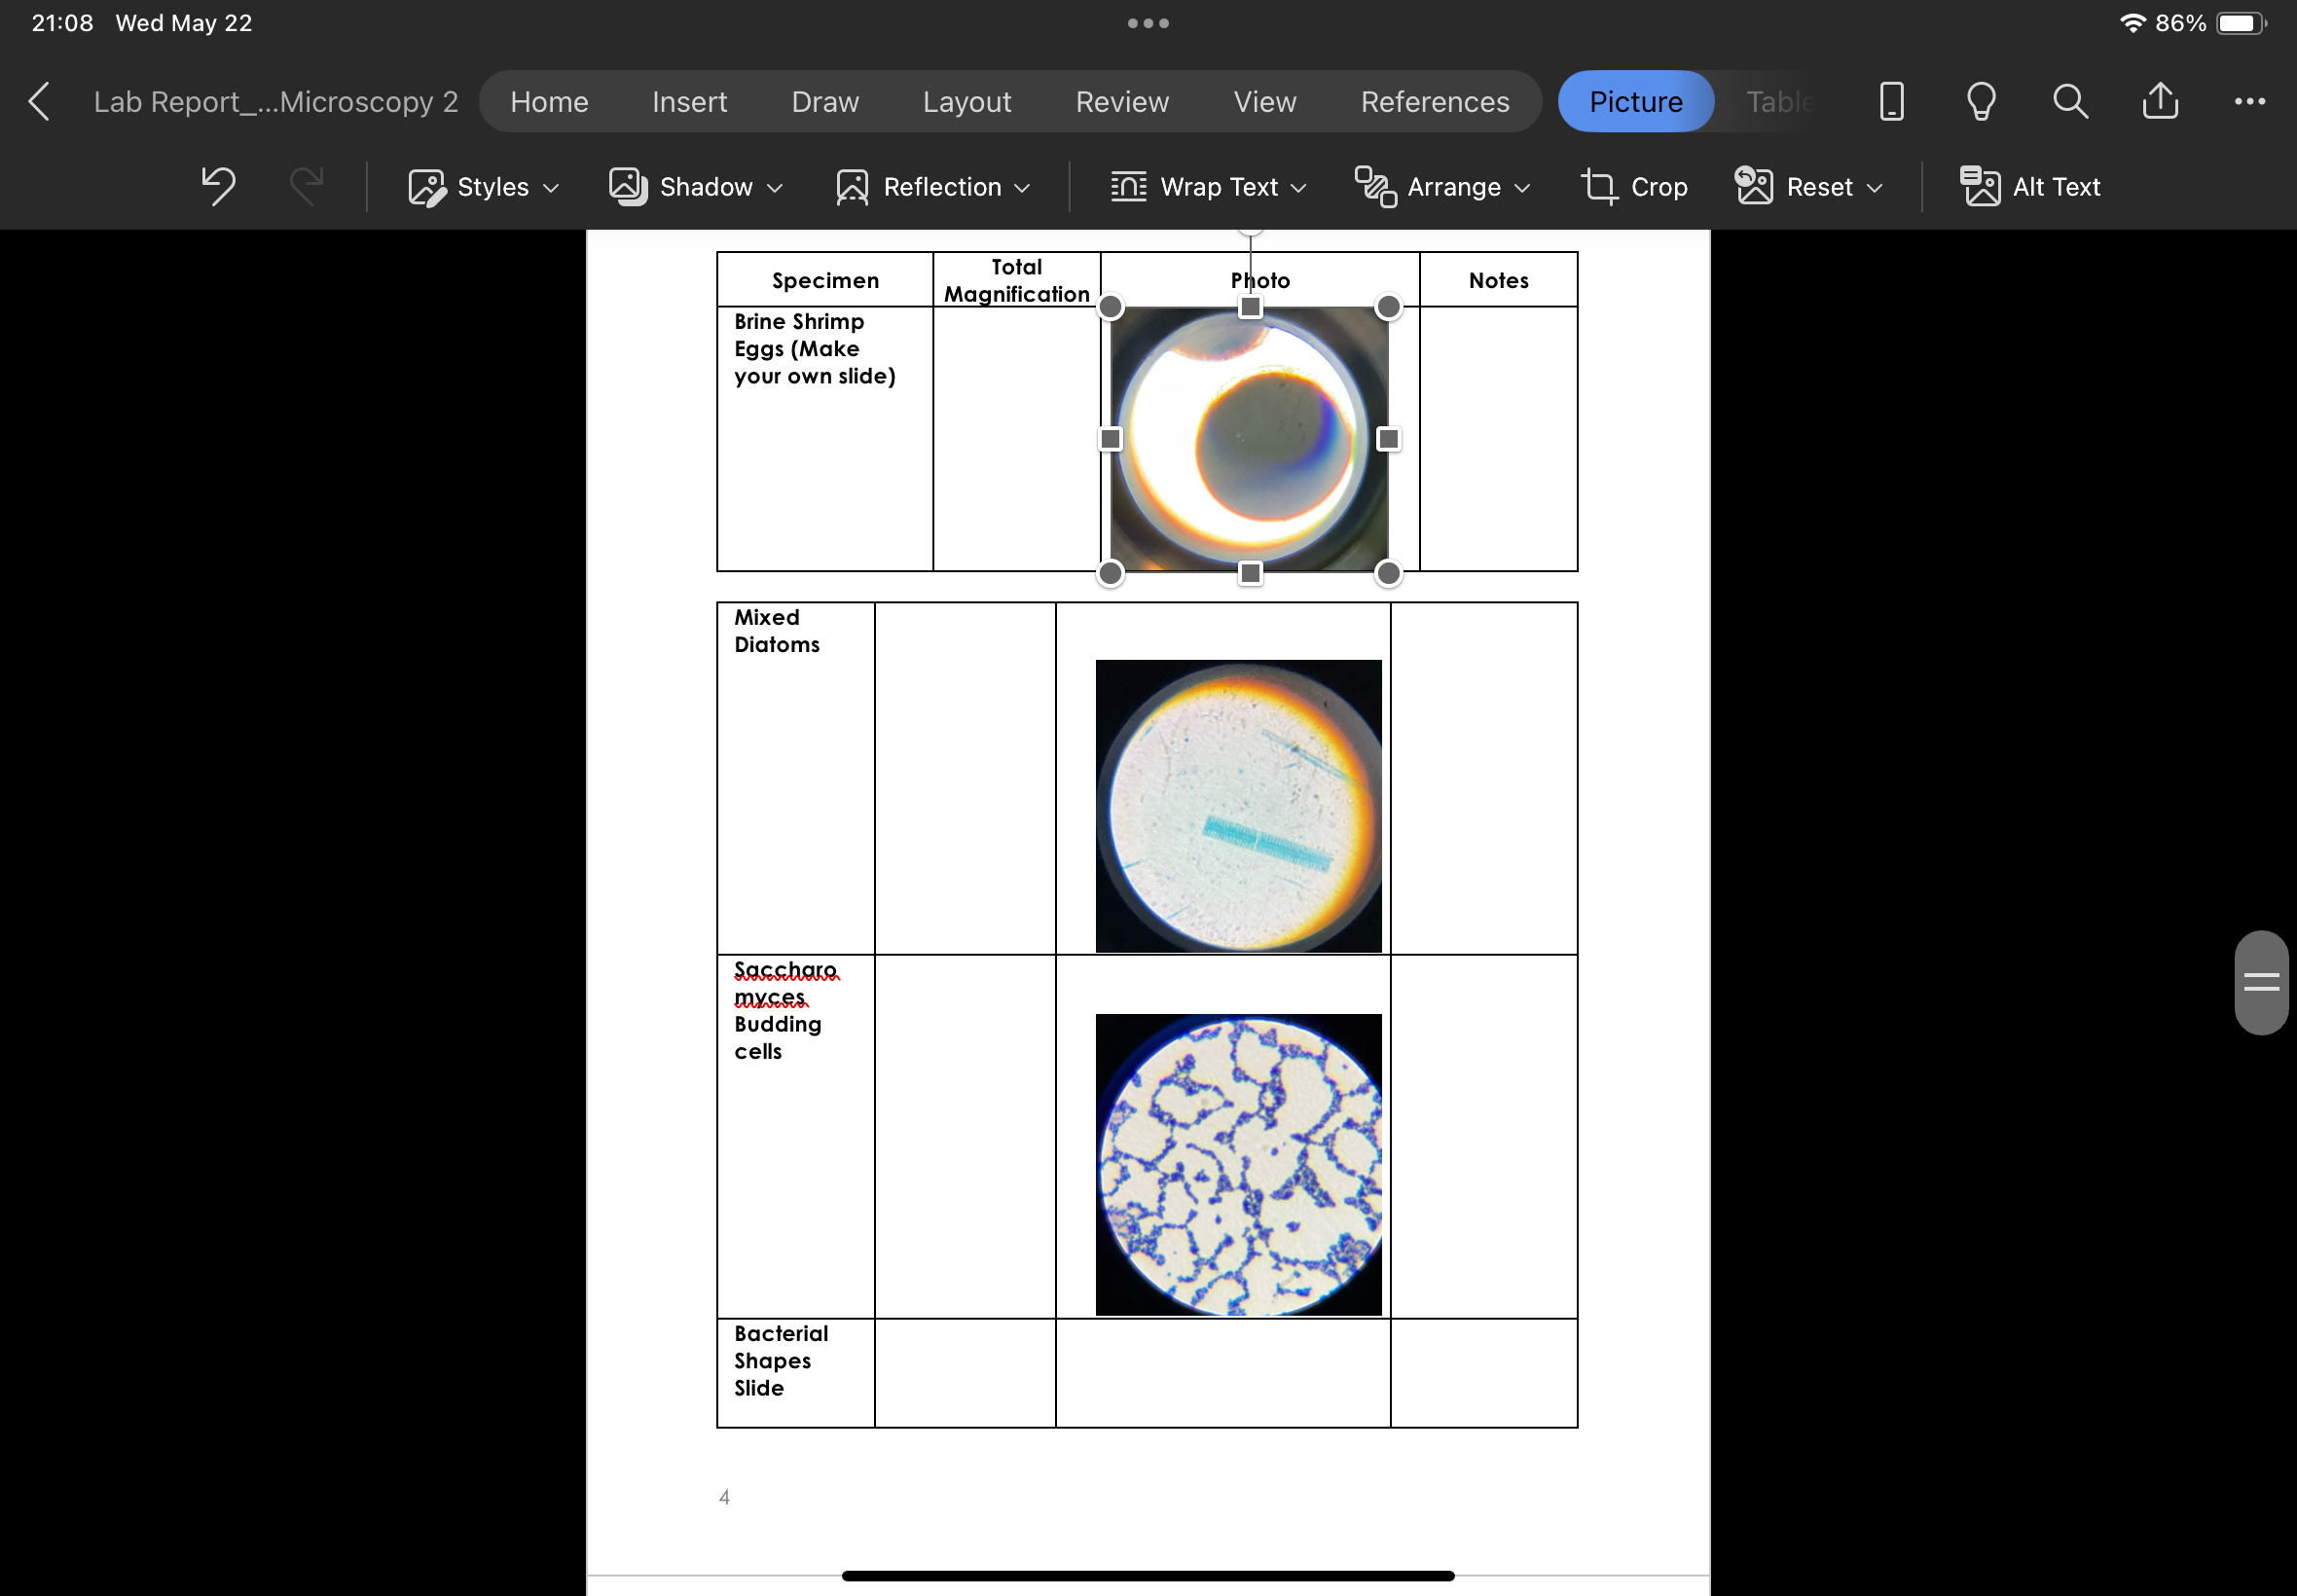
Task: Open the References tab
Action: pyautogui.click(x=1435, y=102)
